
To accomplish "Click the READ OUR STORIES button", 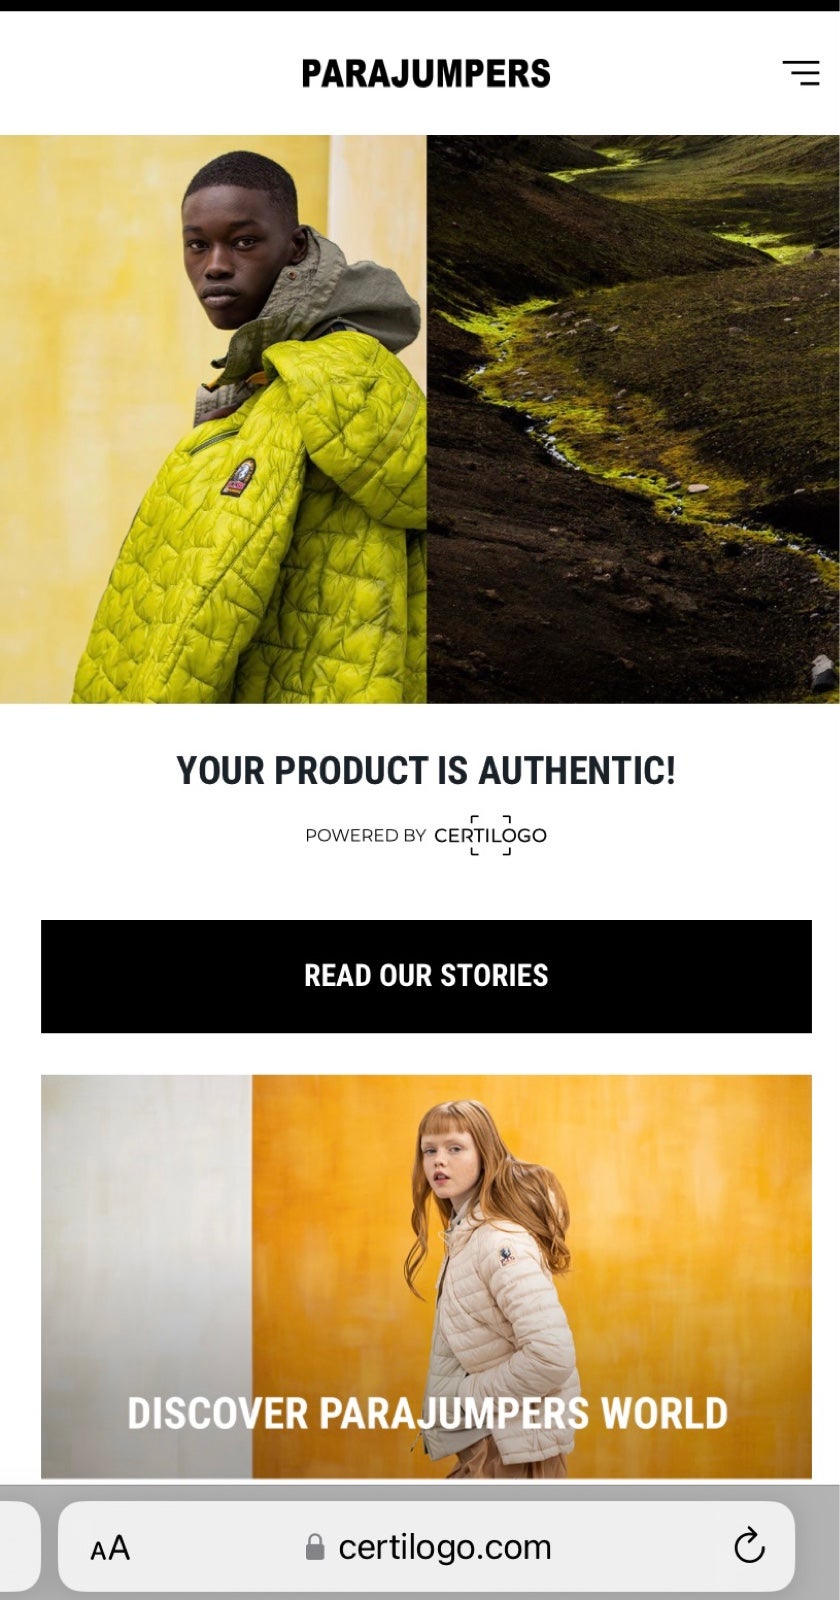I will (426, 976).
